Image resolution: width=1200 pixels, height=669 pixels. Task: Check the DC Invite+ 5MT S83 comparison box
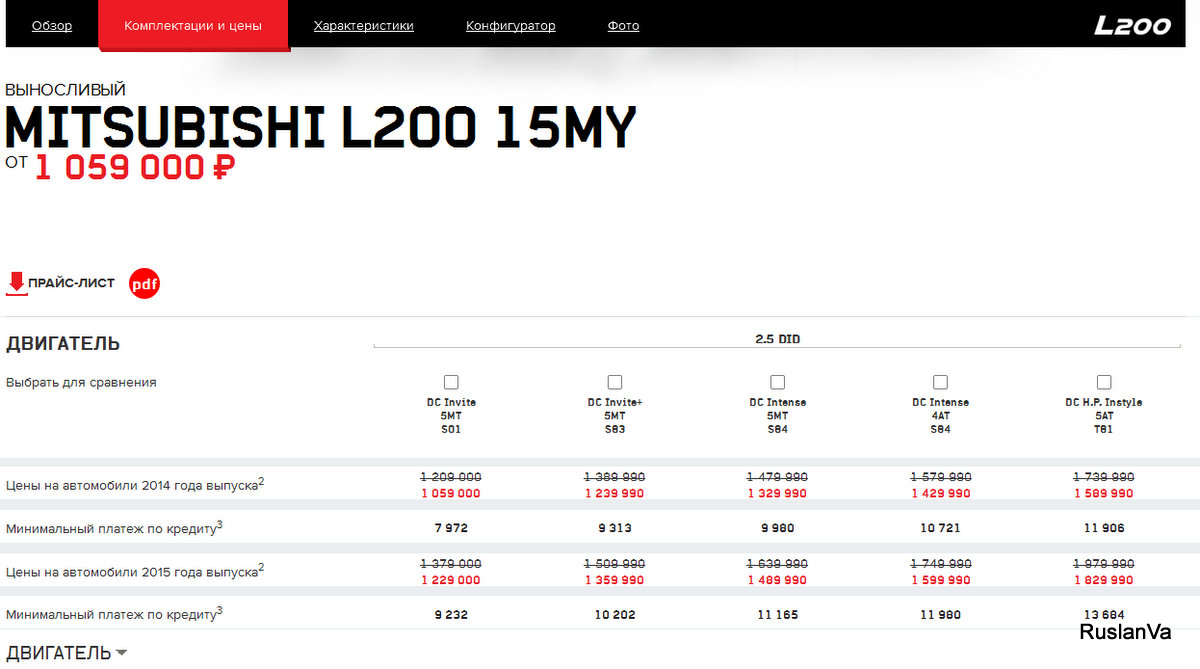pyautogui.click(x=614, y=382)
